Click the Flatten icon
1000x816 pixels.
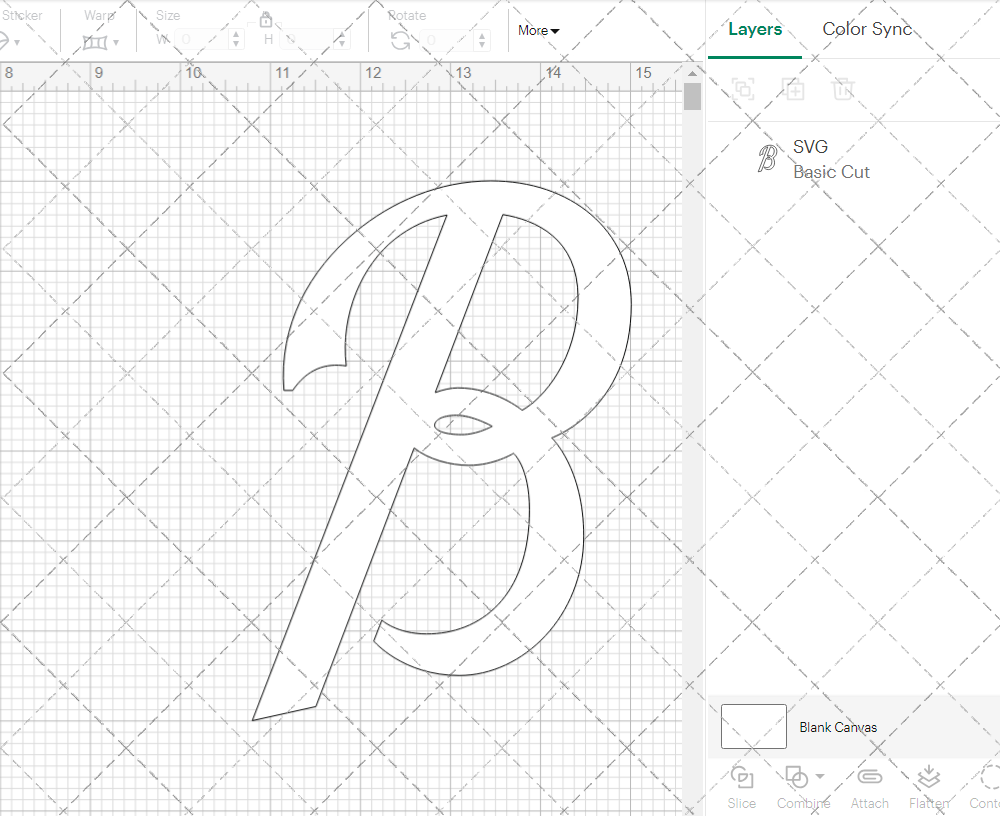[x=928, y=778]
